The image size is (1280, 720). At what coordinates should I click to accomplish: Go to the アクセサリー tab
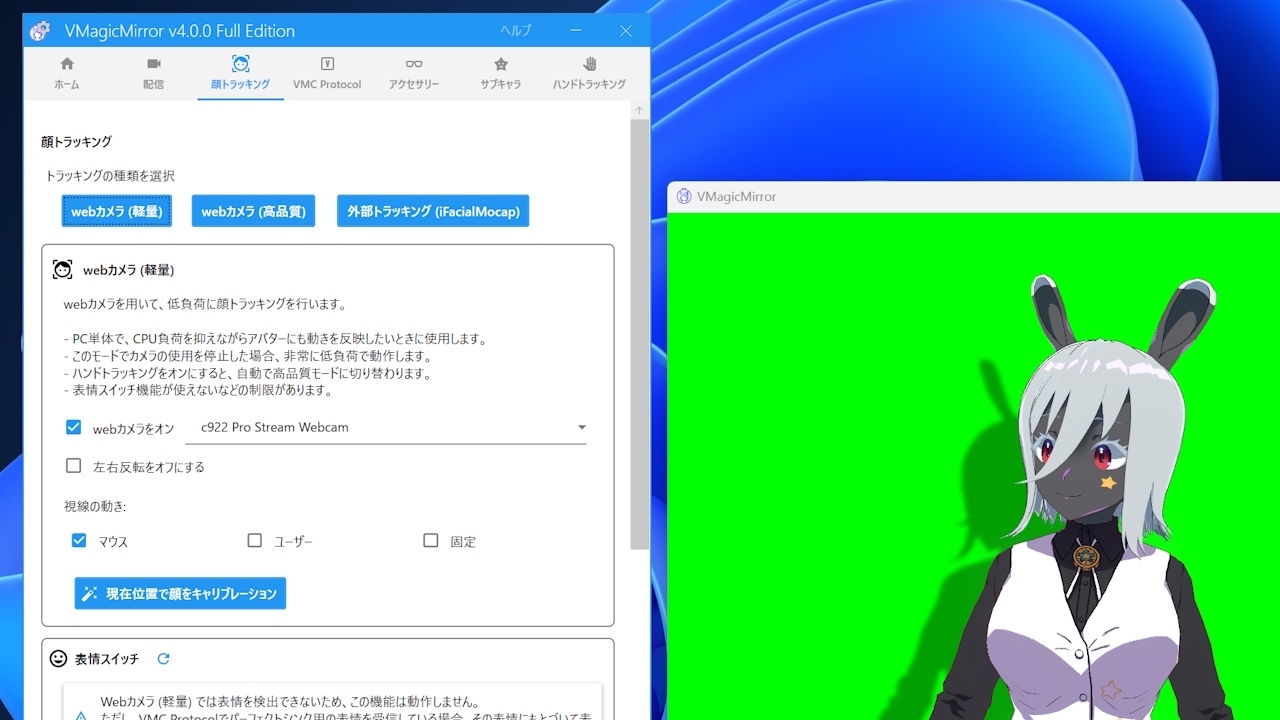tap(414, 74)
